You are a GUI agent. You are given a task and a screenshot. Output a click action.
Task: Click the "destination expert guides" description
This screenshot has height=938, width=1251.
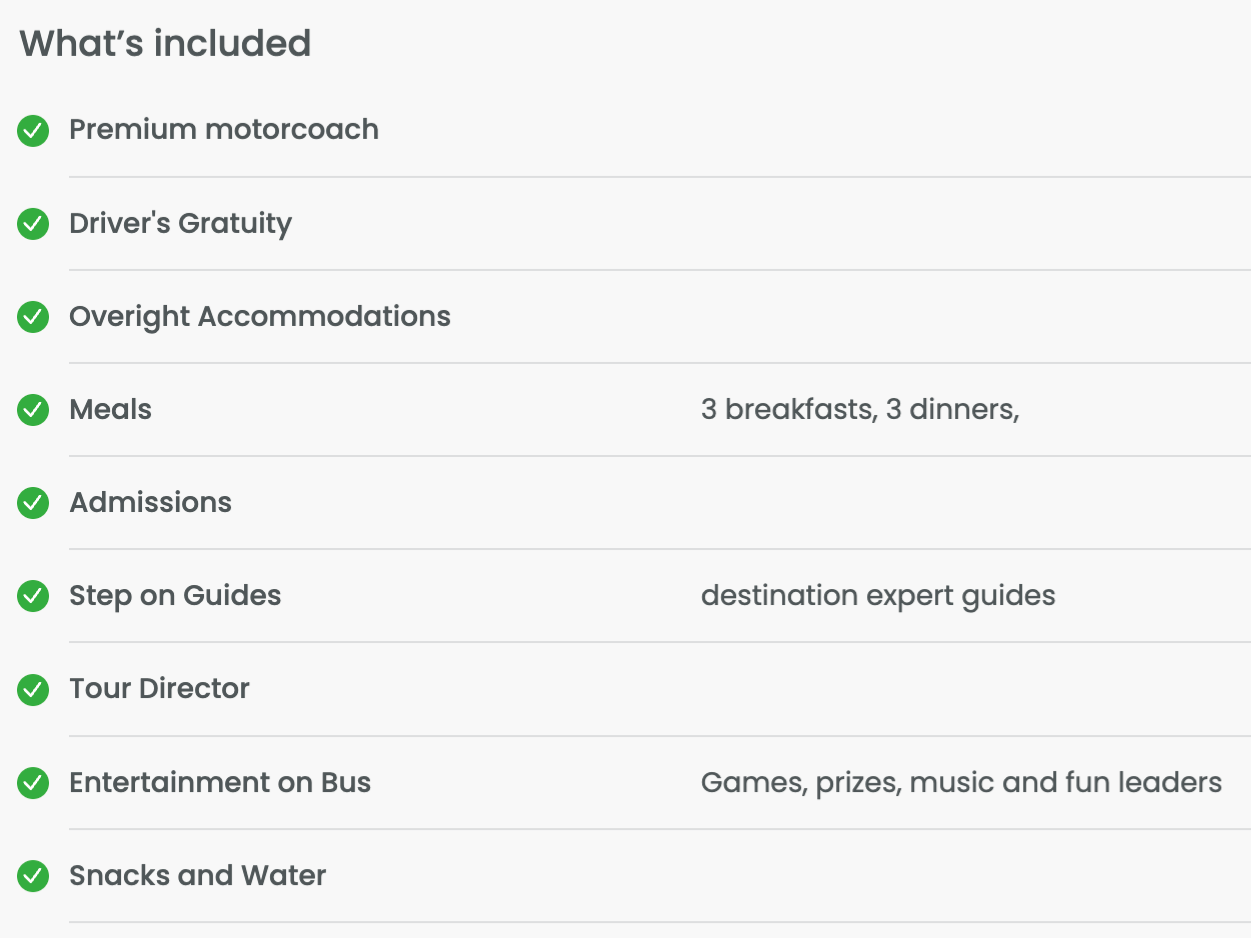point(878,596)
